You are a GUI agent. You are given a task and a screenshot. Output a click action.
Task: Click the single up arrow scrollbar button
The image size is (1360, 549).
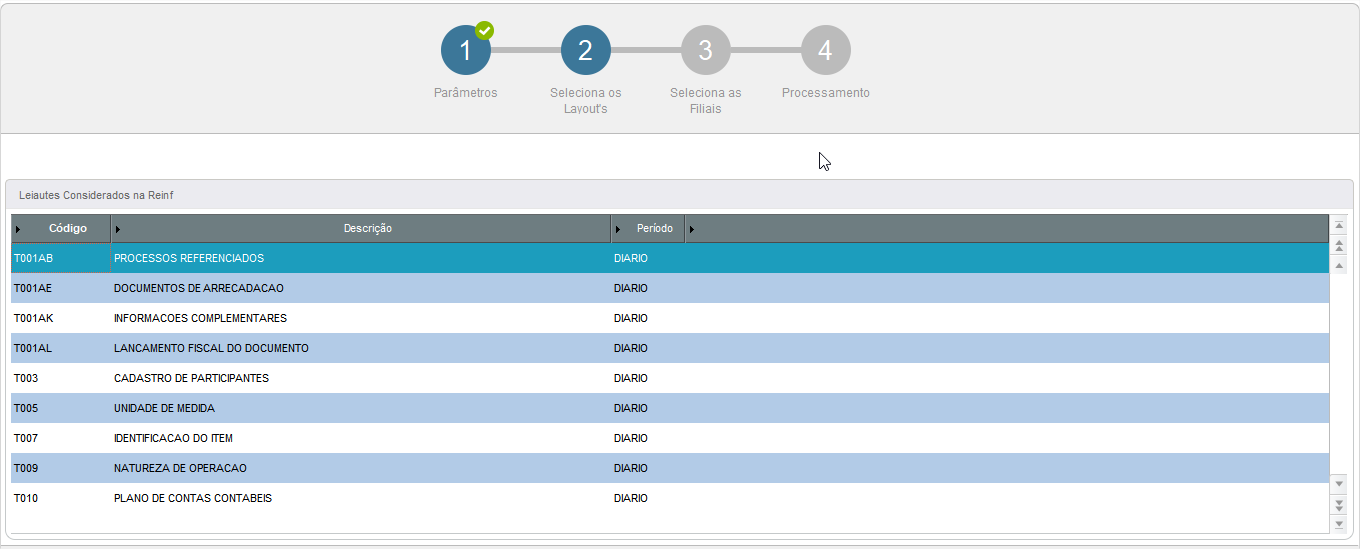(1340, 264)
